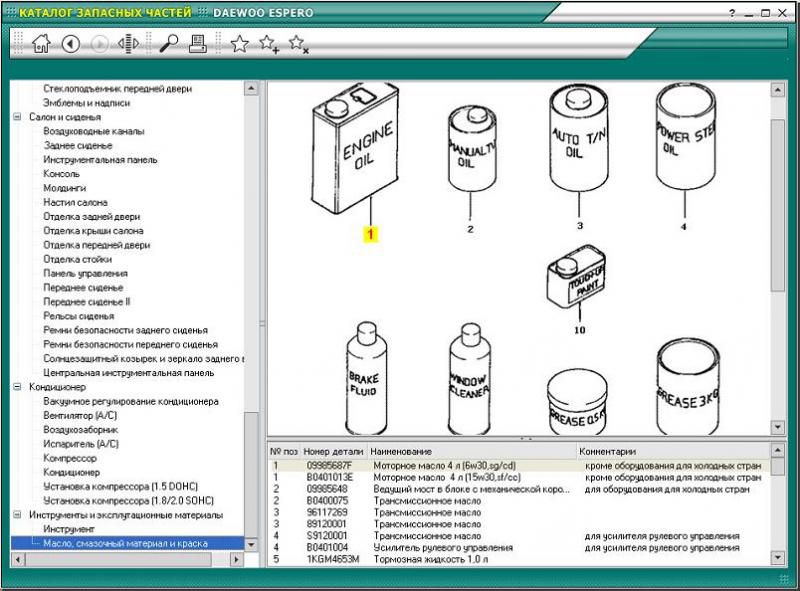Open the favorites list star icon

239,43
